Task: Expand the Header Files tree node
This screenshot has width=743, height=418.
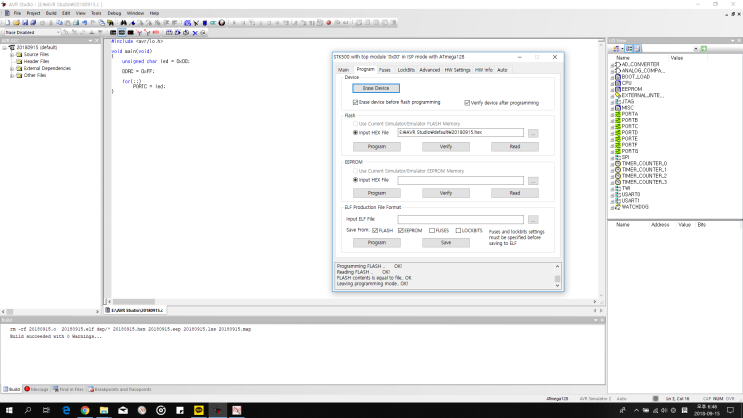Action: coord(12,61)
